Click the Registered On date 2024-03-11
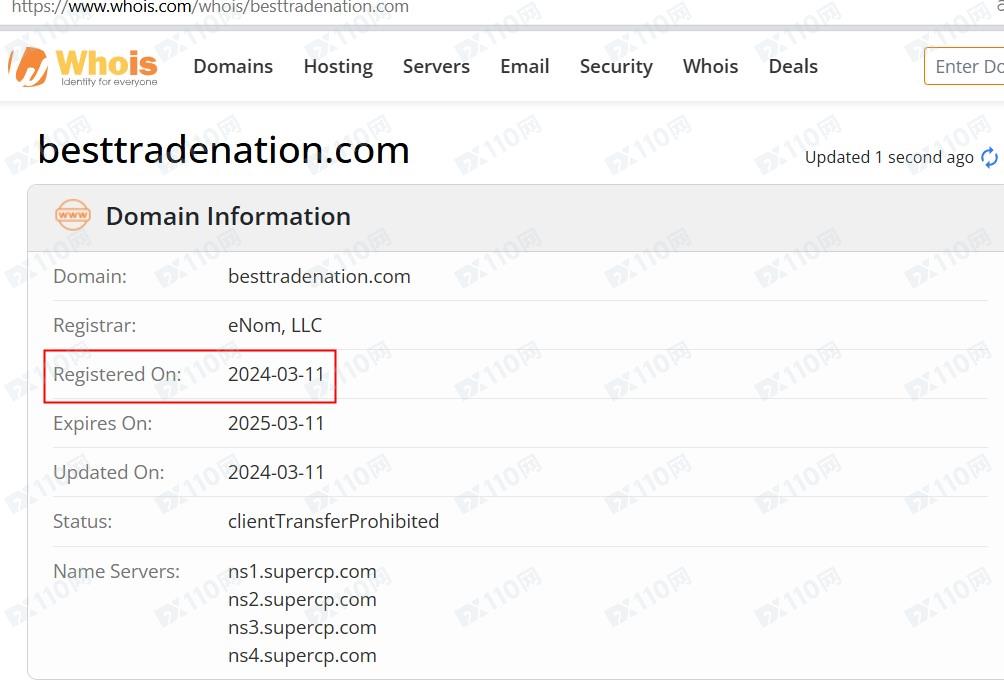Screen dimensions: 1004x680 [x=276, y=374]
